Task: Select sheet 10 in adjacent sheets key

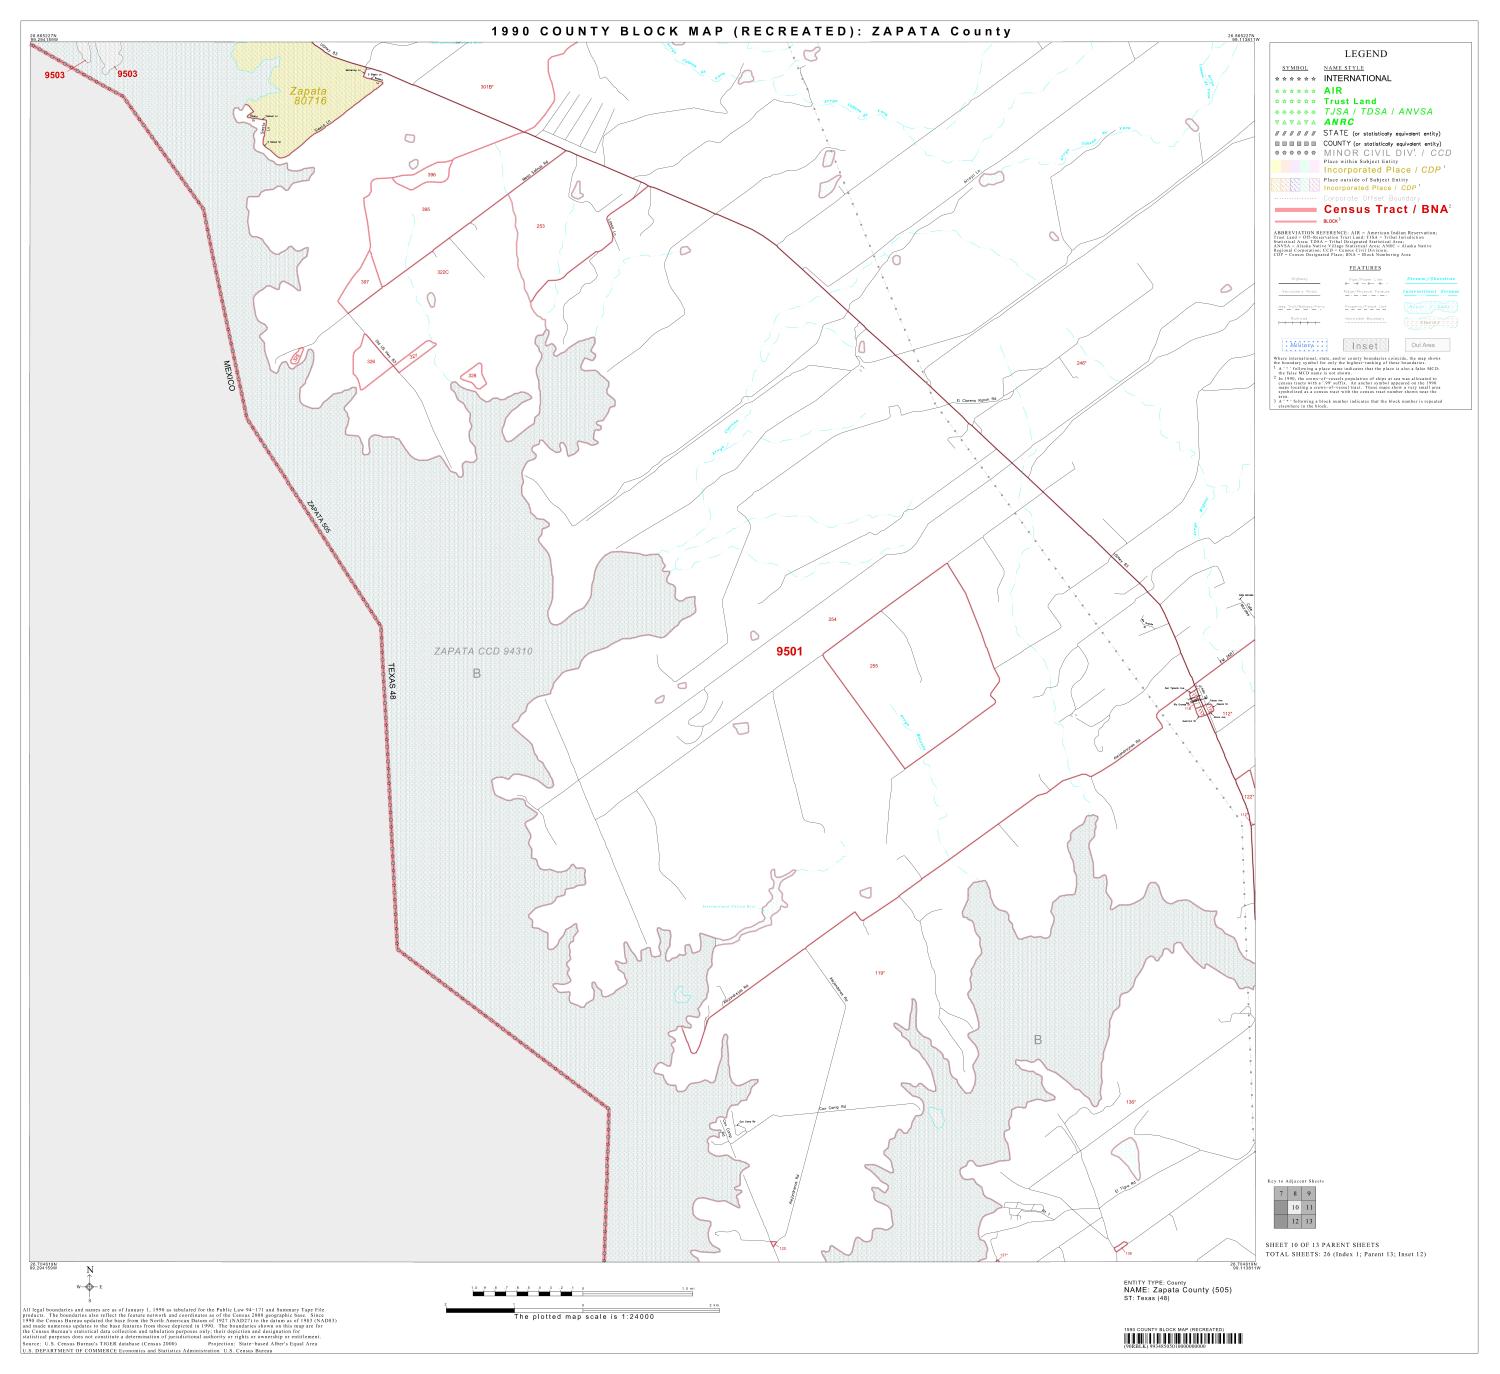Action: pyautogui.click(x=1294, y=1208)
